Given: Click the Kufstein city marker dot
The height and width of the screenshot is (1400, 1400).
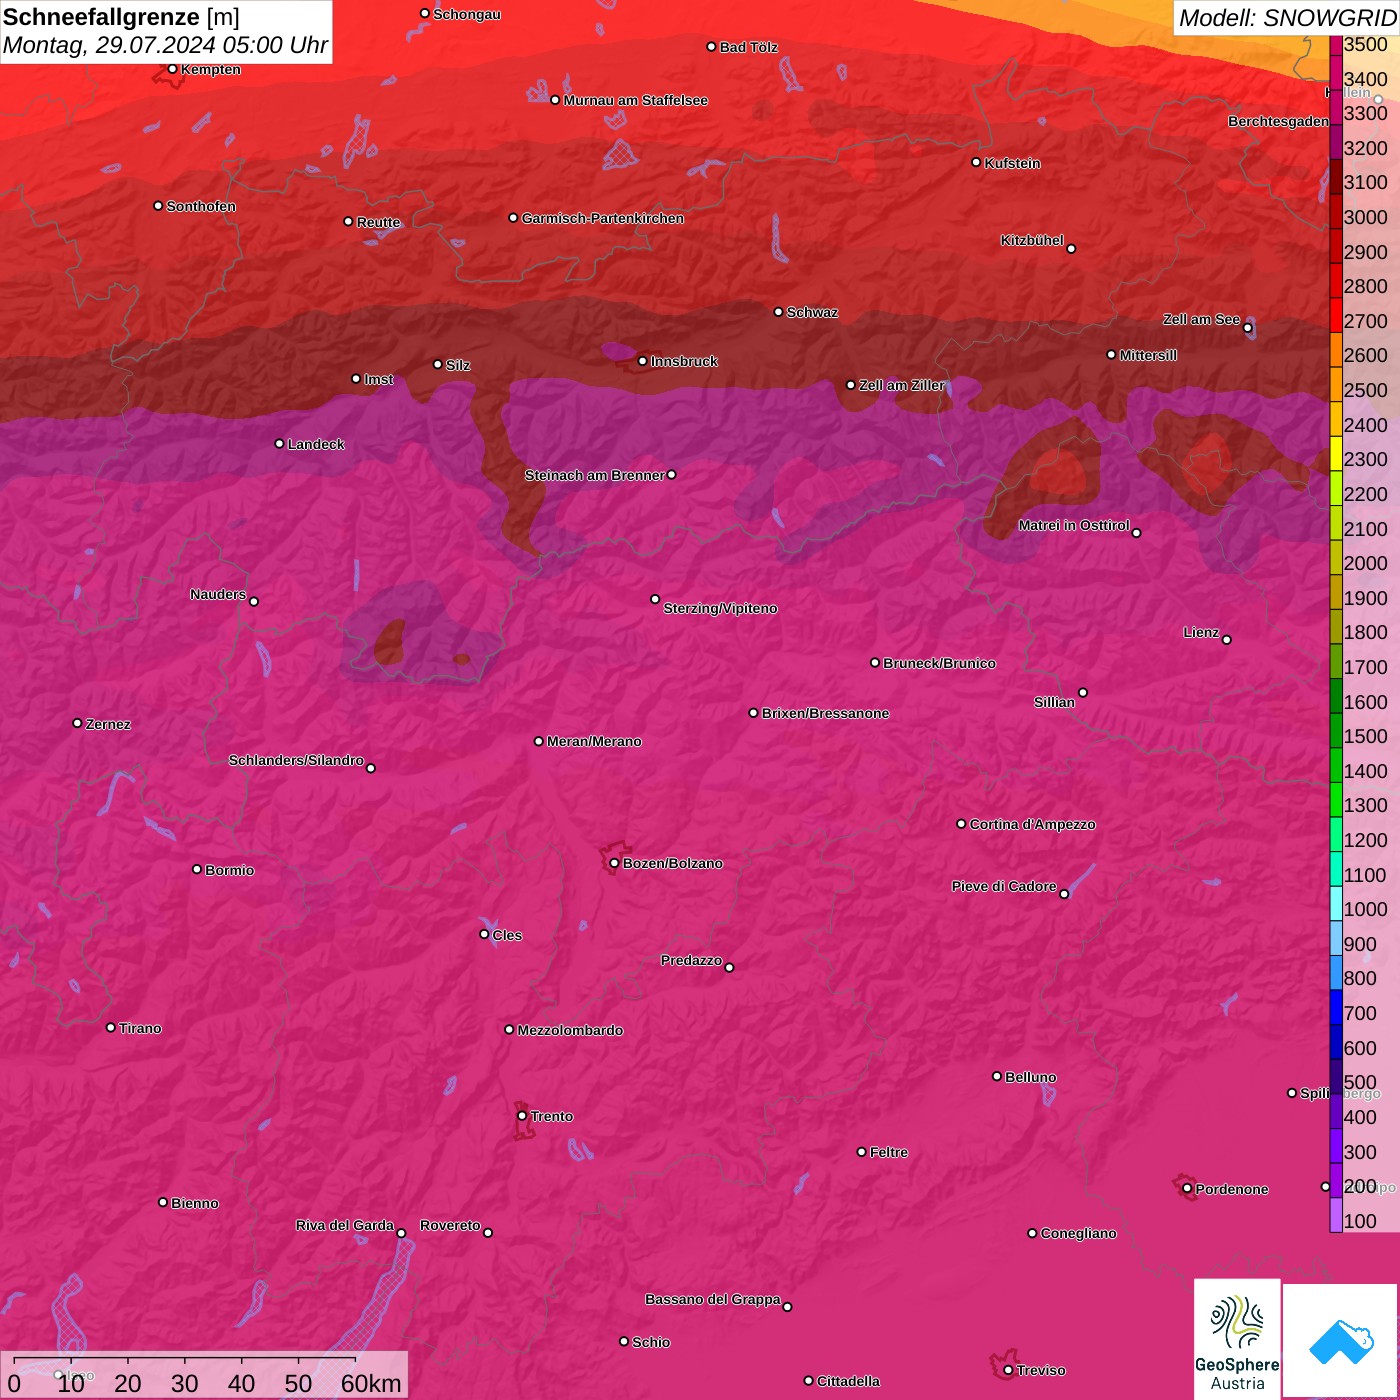Looking at the screenshot, I should (x=976, y=162).
